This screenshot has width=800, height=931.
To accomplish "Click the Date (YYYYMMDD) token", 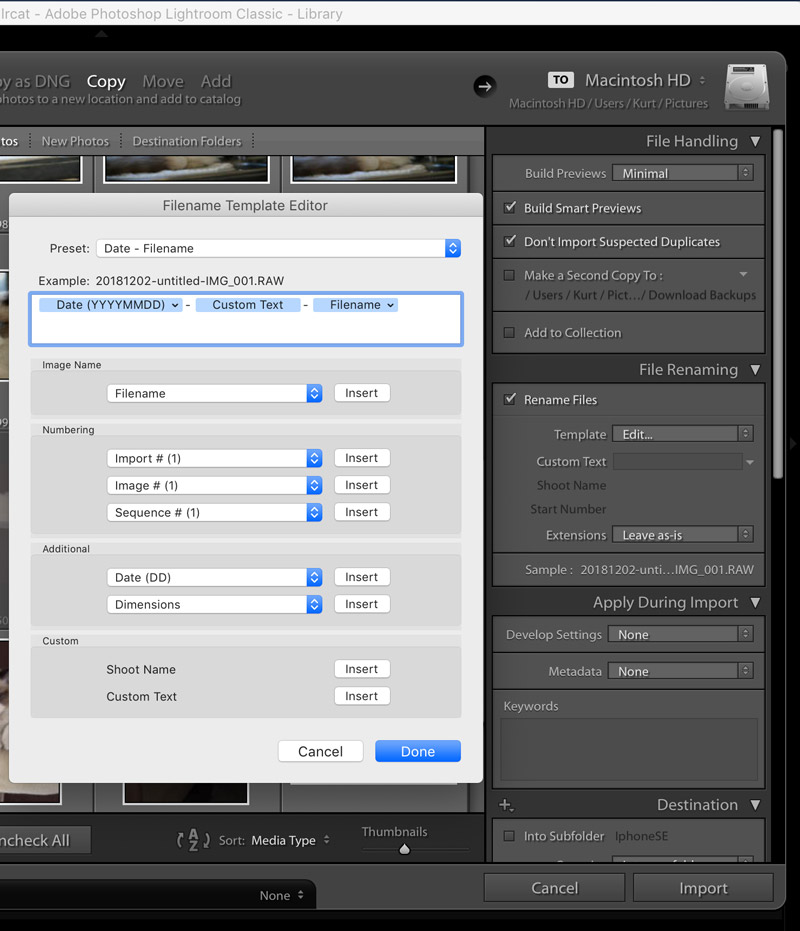I will [110, 305].
